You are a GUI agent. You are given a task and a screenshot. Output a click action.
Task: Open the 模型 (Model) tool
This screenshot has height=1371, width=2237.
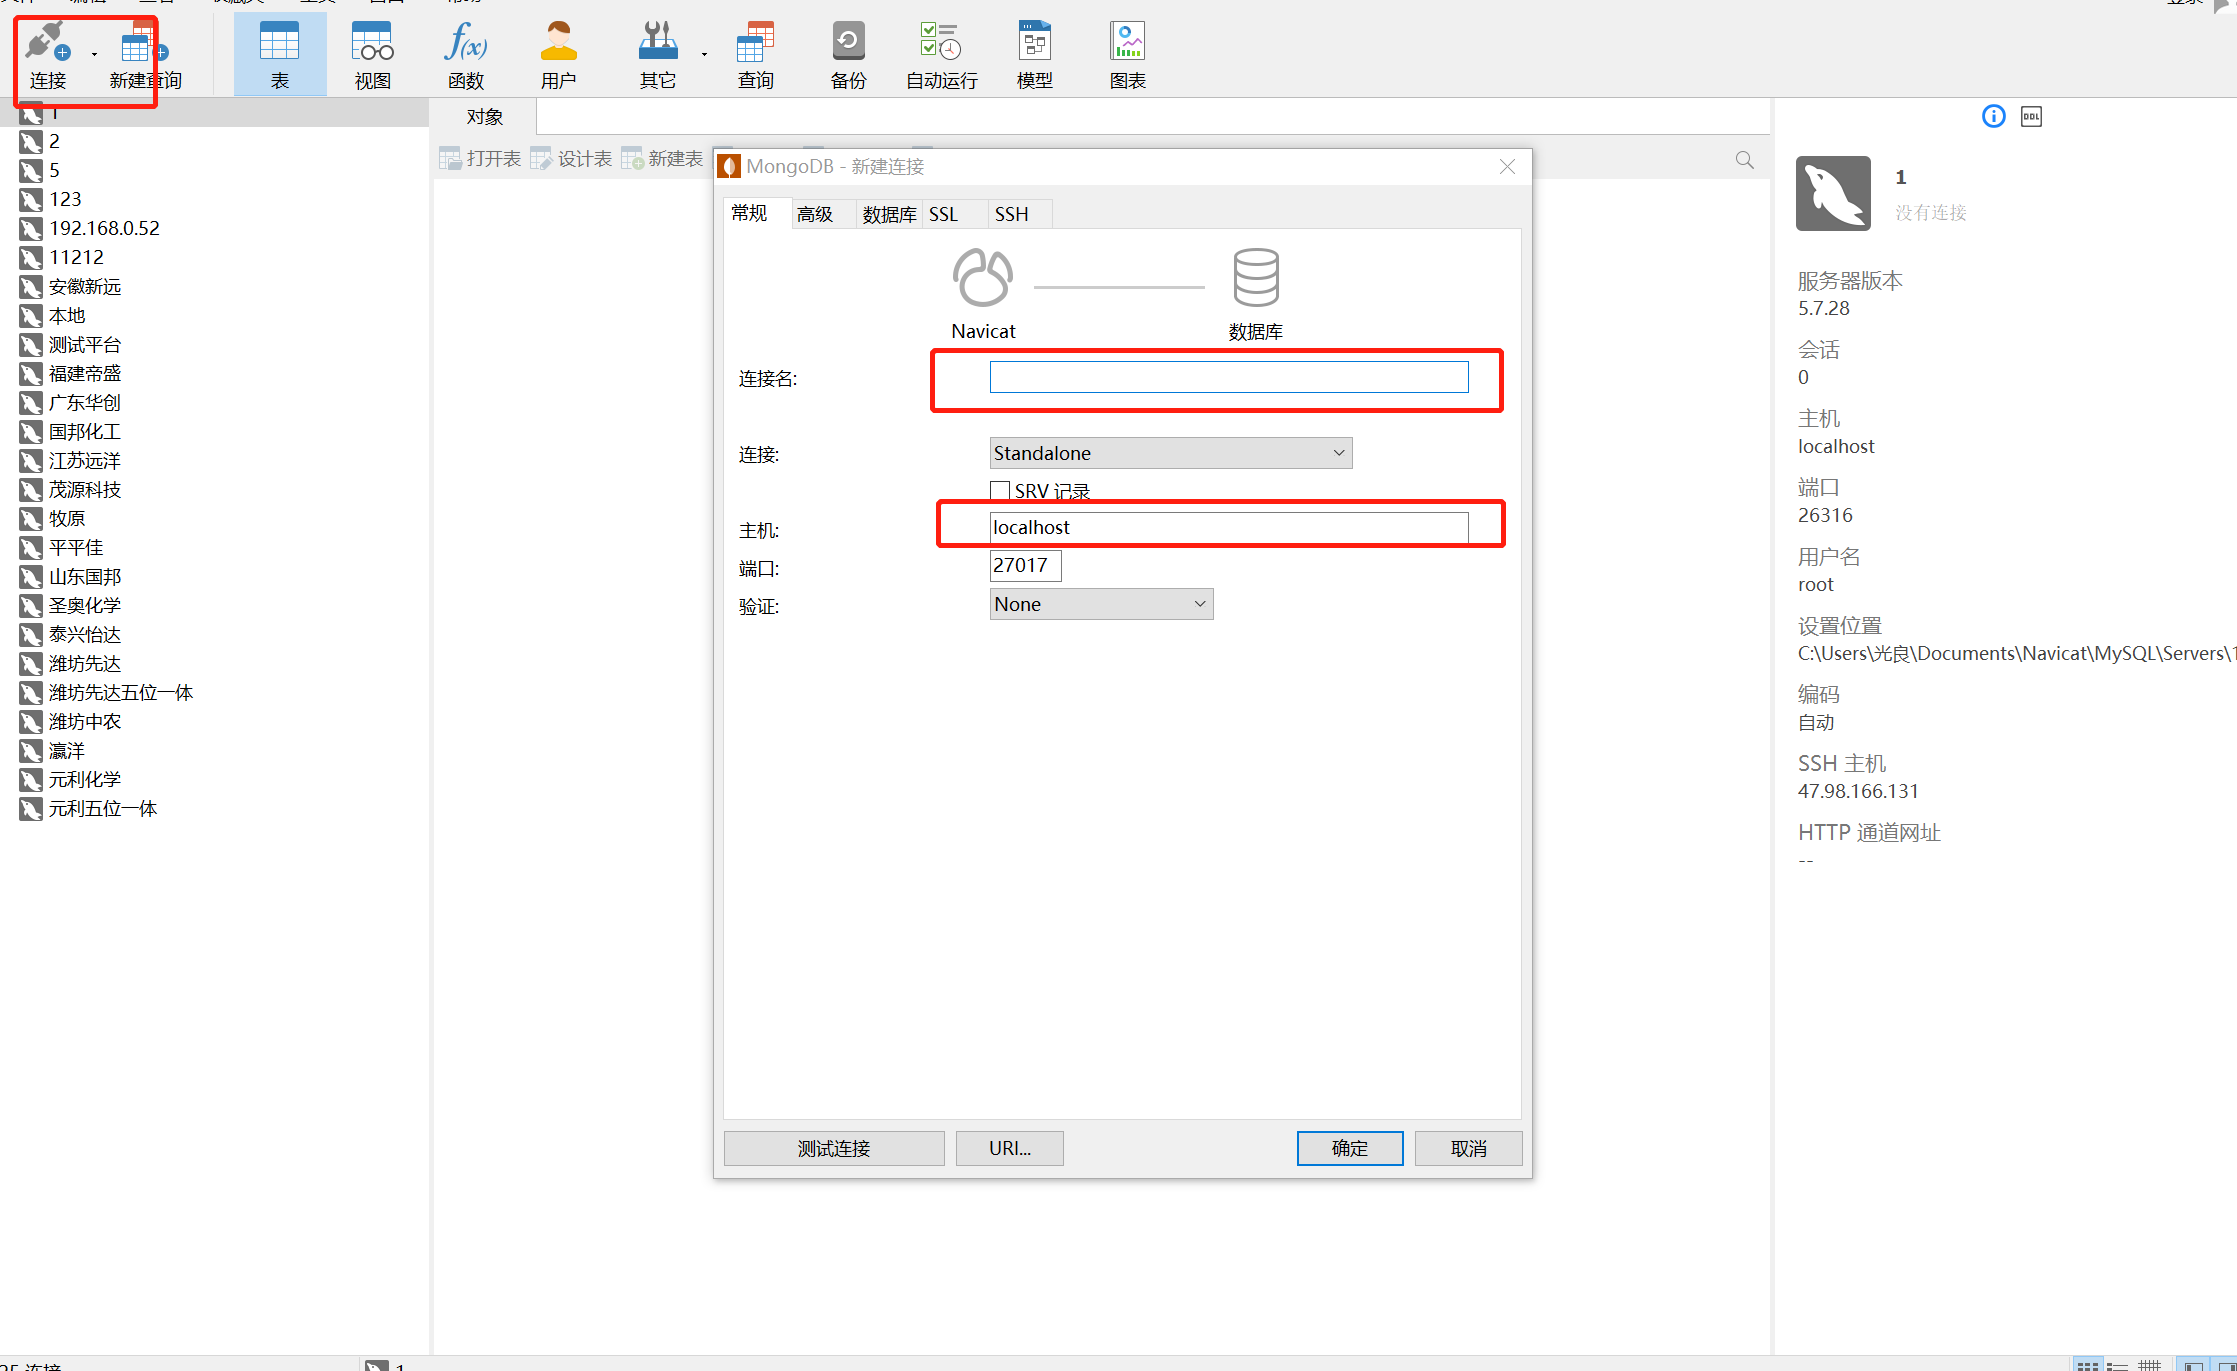click(x=1034, y=55)
